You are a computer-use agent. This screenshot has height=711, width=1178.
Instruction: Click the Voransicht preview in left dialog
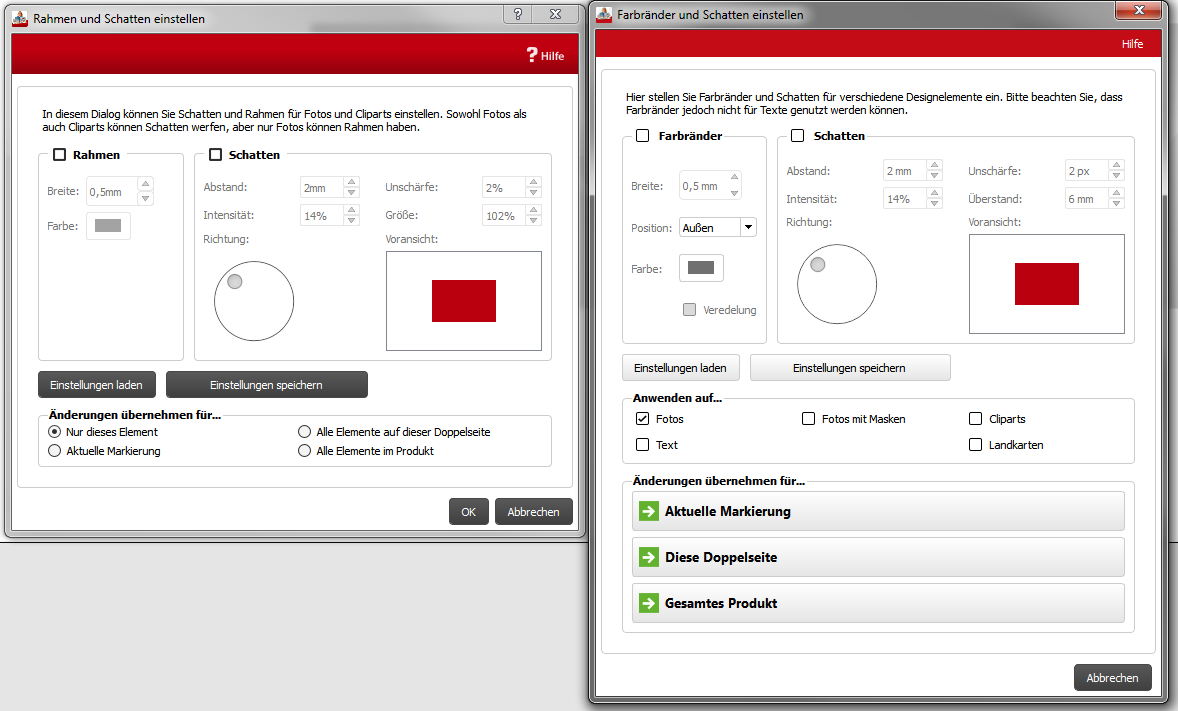tap(464, 301)
